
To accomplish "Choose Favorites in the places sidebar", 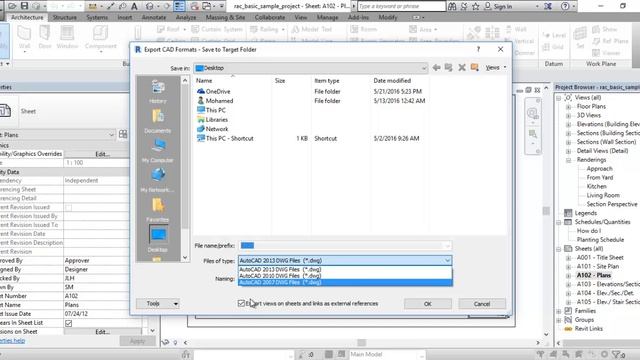I will (158, 210).
